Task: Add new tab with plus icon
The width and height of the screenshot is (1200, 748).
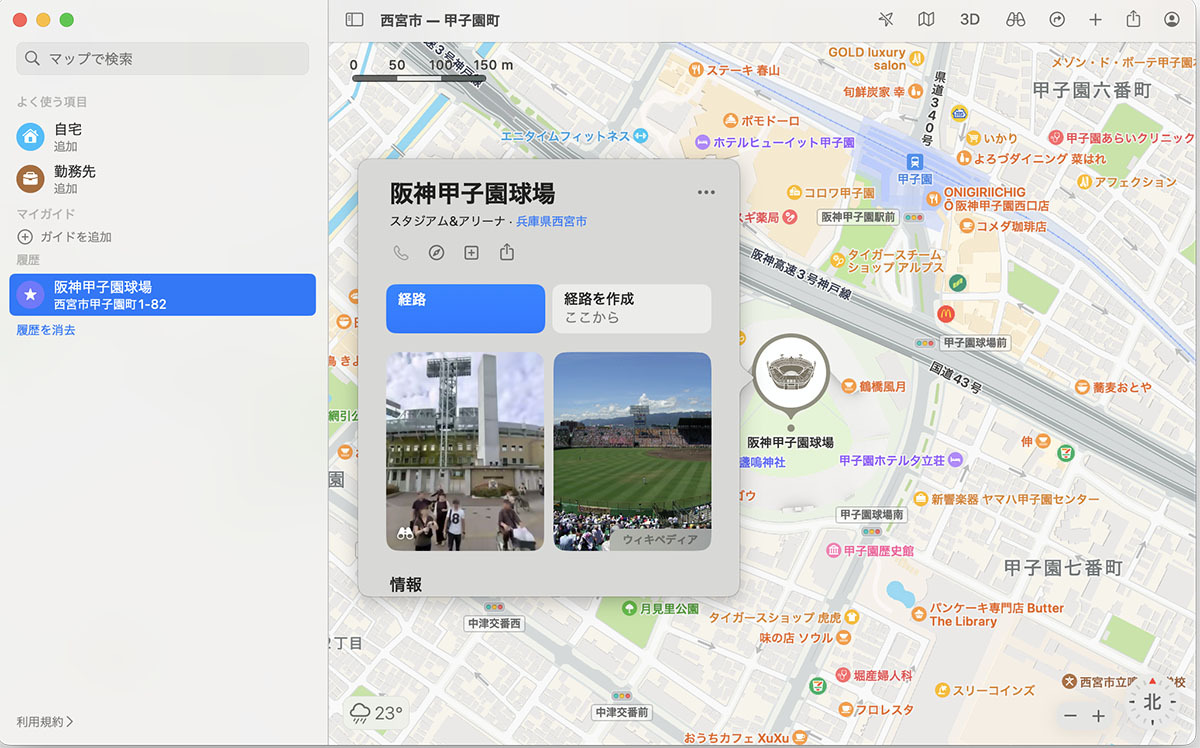Action: coord(1095,19)
